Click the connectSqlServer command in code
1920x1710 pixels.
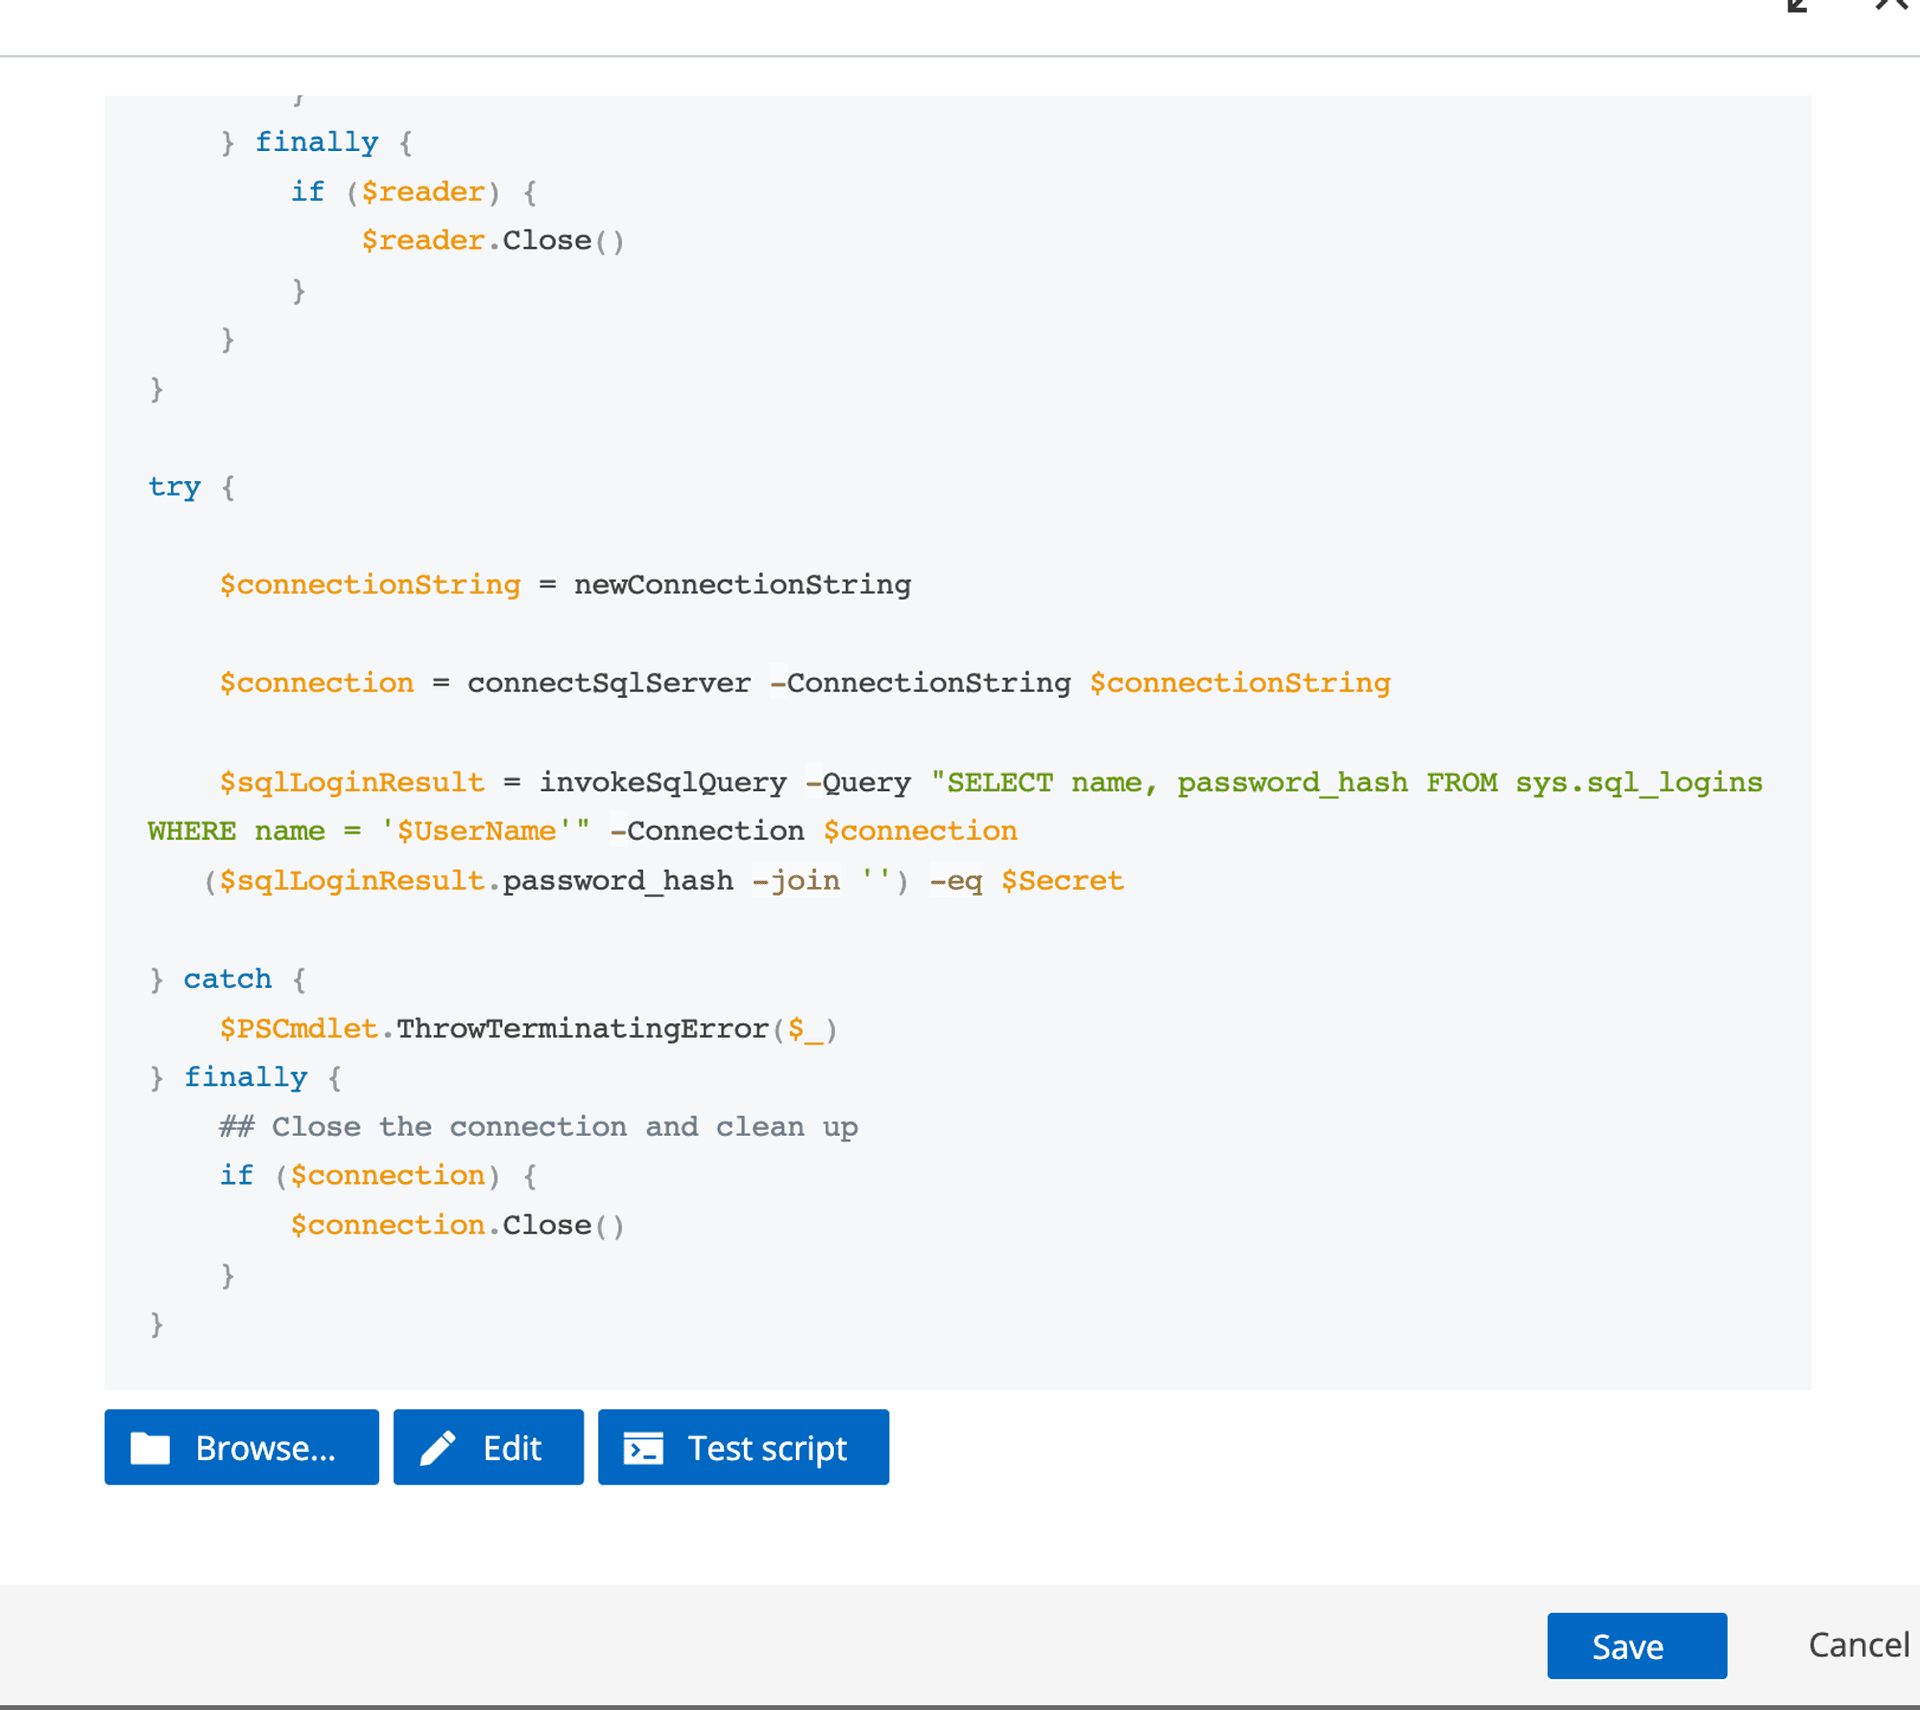click(x=608, y=683)
